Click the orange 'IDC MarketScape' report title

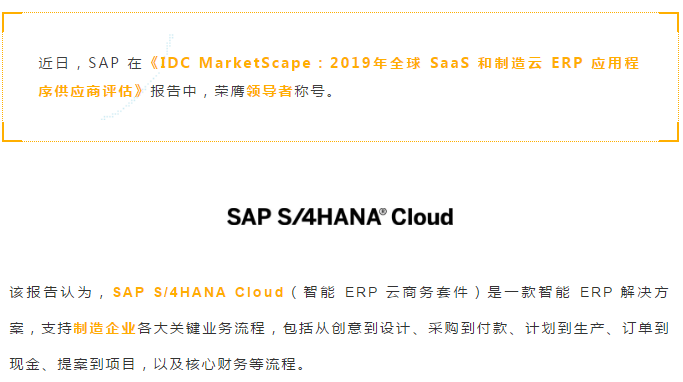236,63
